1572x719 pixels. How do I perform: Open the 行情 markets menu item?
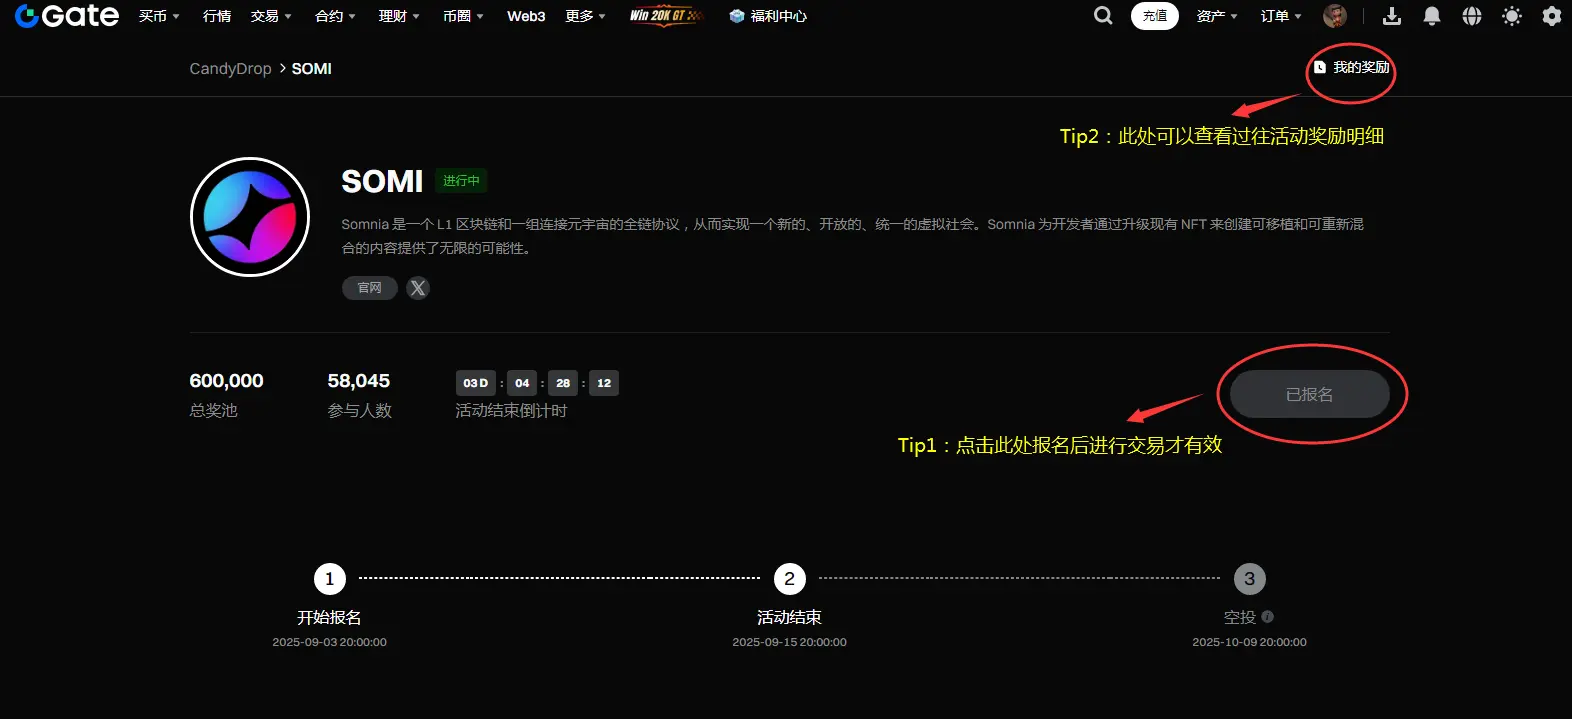point(217,16)
